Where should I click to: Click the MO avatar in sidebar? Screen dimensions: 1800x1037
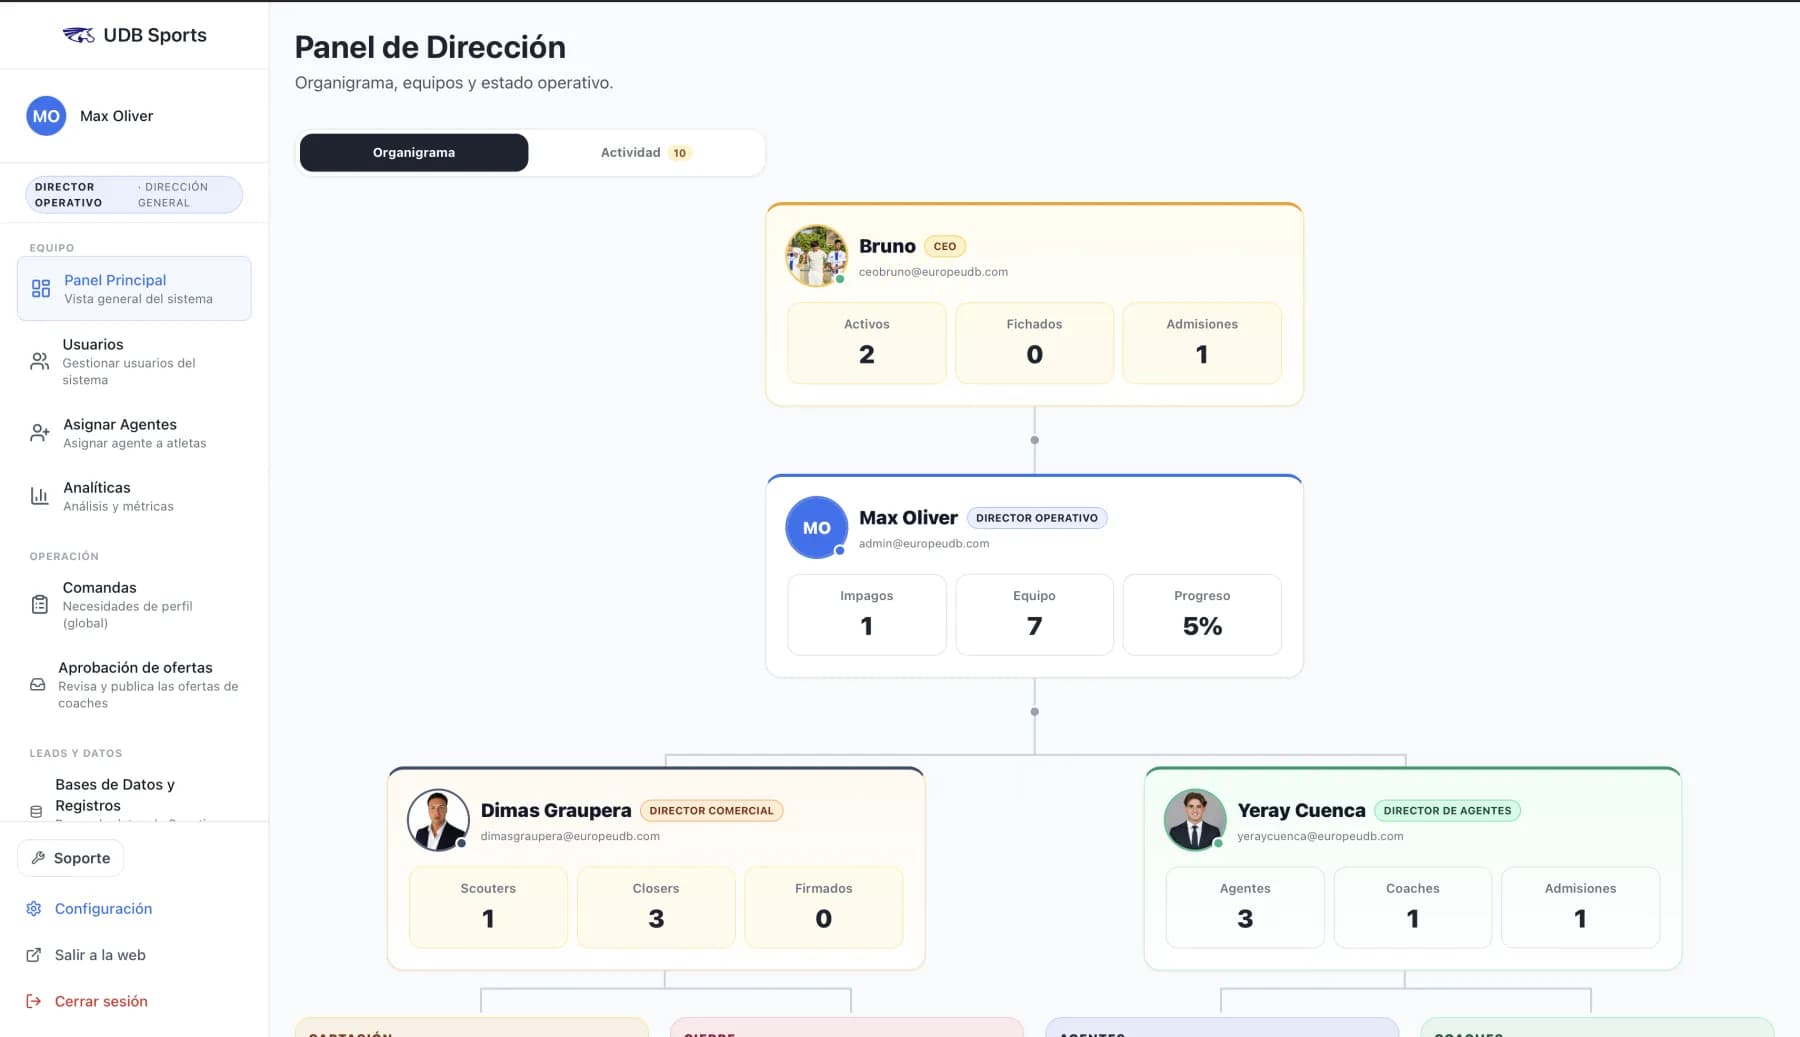coord(46,116)
